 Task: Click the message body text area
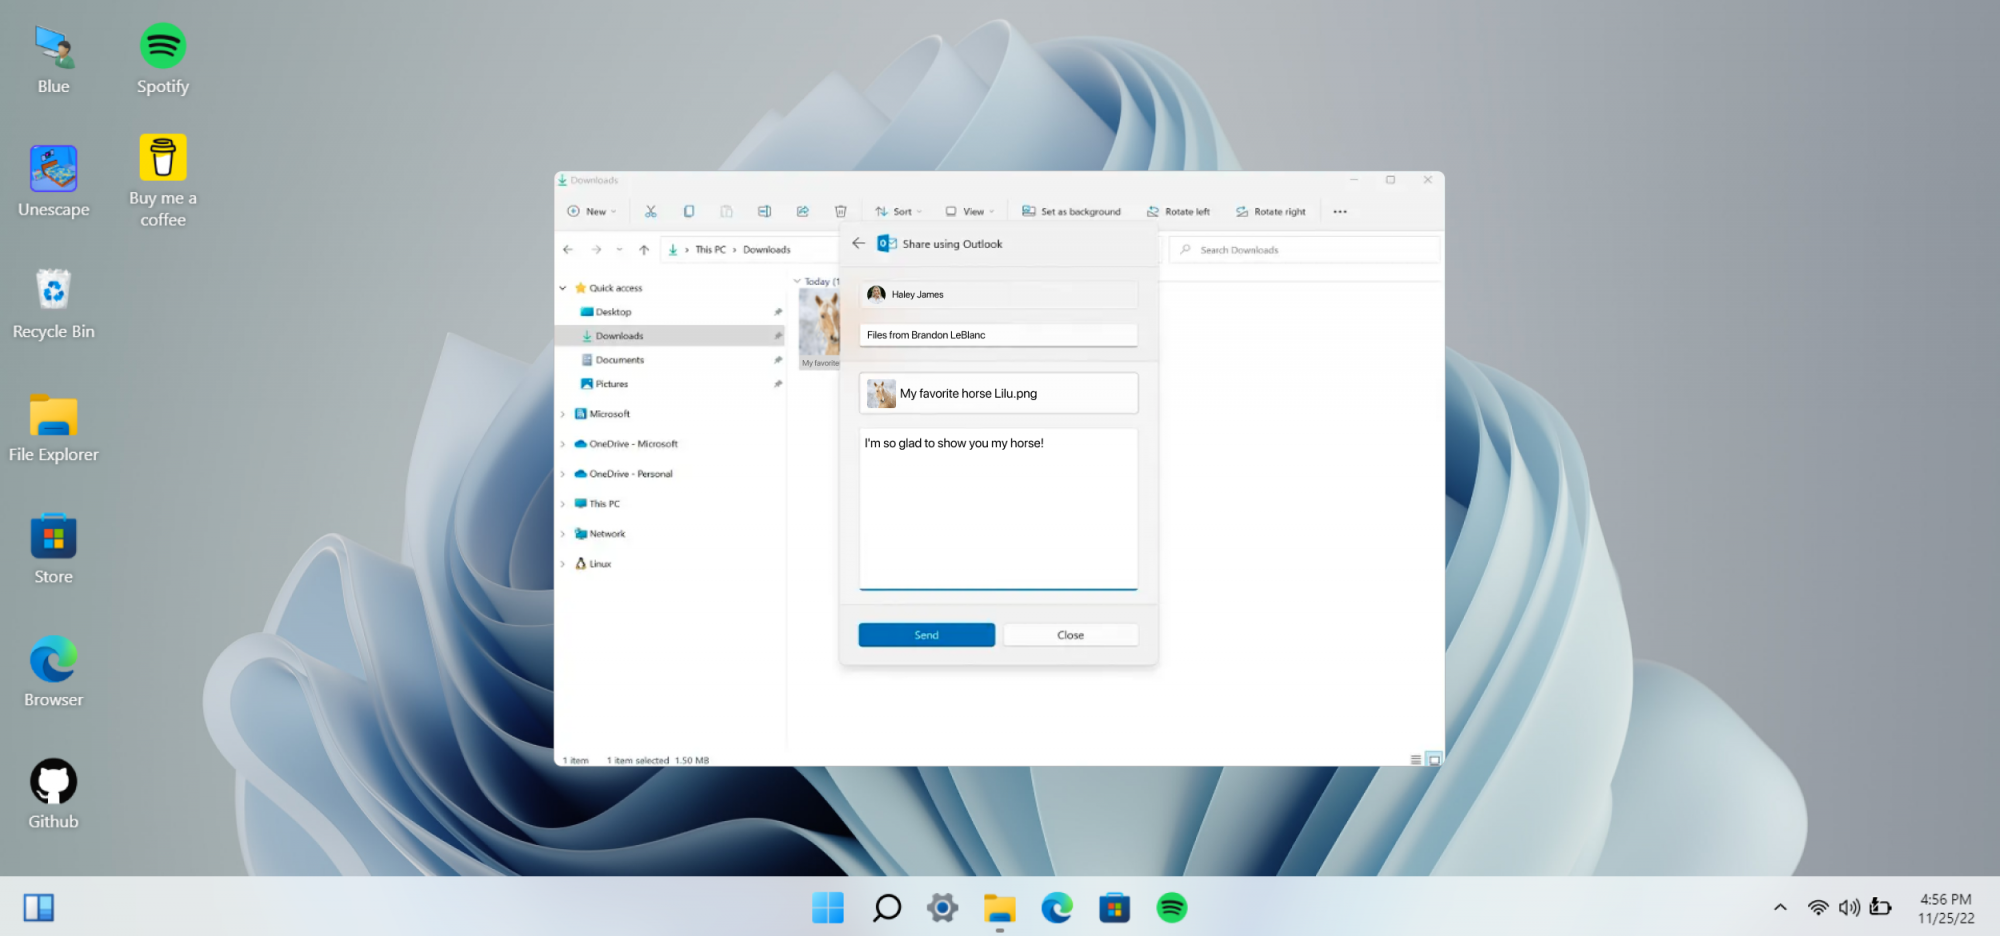click(998, 509)
